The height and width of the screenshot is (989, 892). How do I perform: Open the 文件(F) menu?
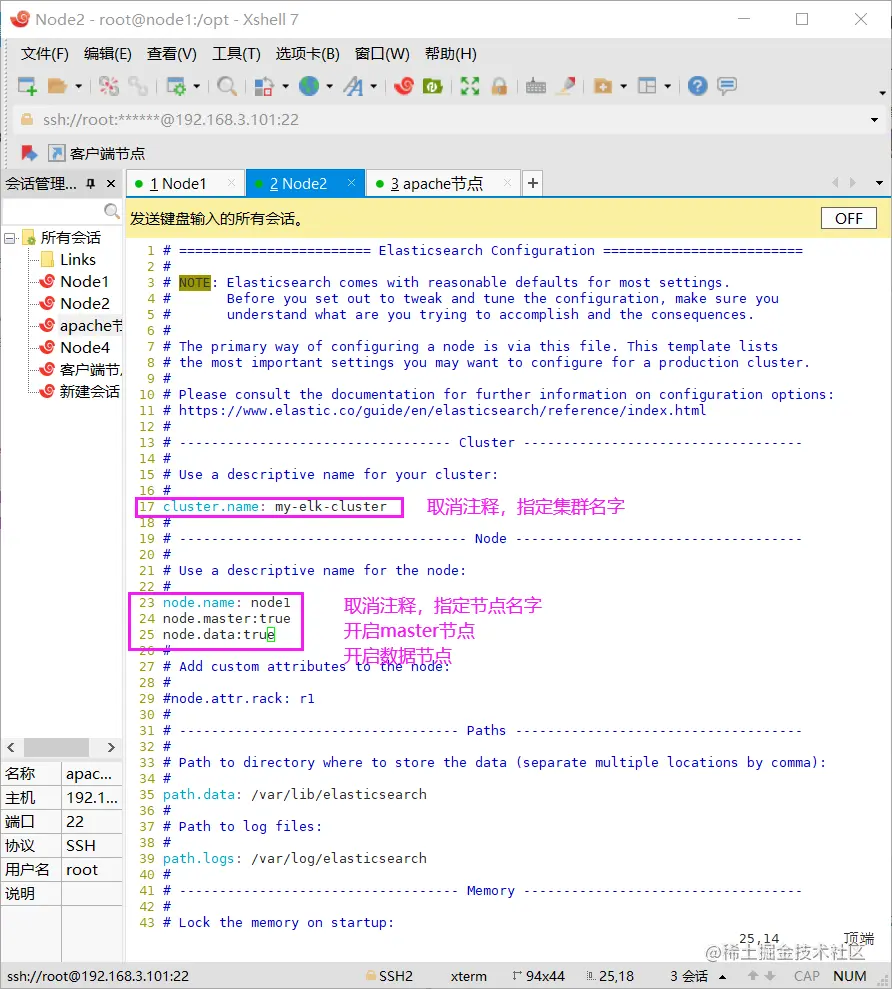44,54
